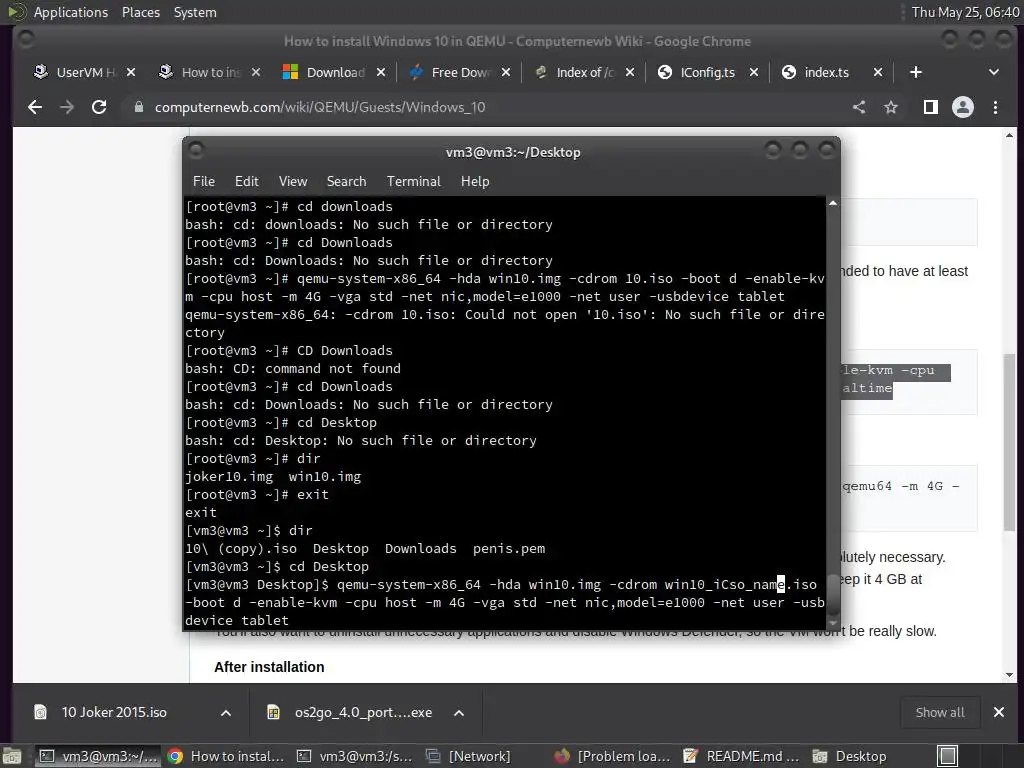1024x768 pixels.
Task: Open terminal Search menu
Action: tap(346, 182)
